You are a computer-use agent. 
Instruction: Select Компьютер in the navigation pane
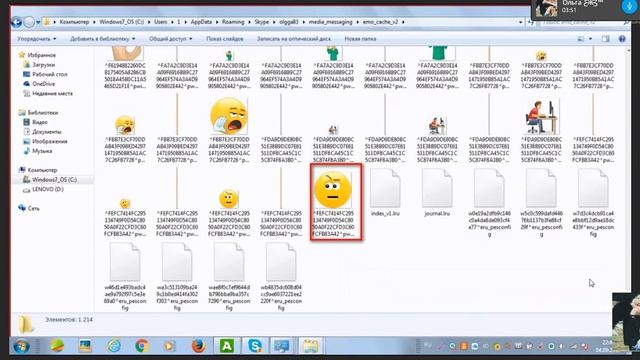[x=42, y=170]
